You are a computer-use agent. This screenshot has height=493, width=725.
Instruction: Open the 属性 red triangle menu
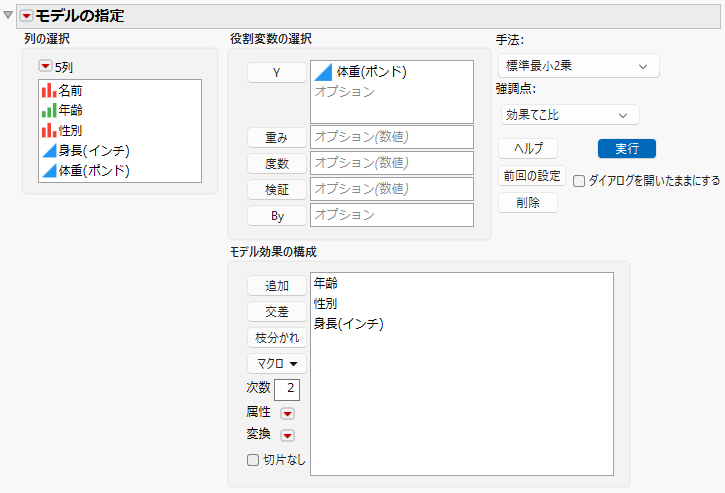click(x=287, y=413)
